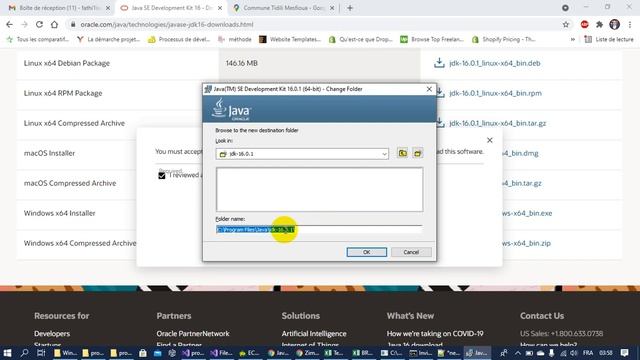Open the 'méthode' bookmark
This screenshot has height=360, width=640.
[x=235, y=40]
